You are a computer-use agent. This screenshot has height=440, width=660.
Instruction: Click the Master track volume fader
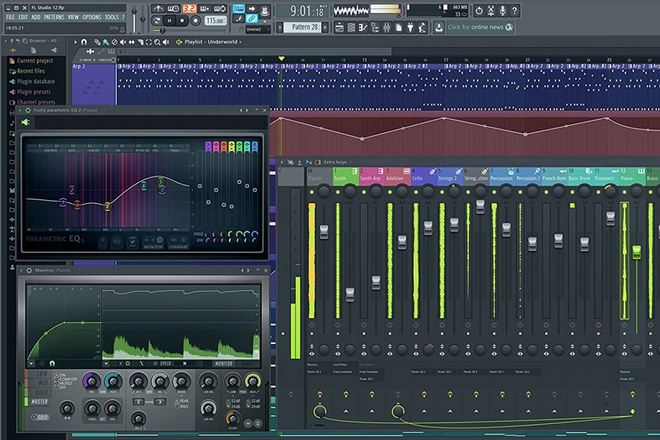324,231
